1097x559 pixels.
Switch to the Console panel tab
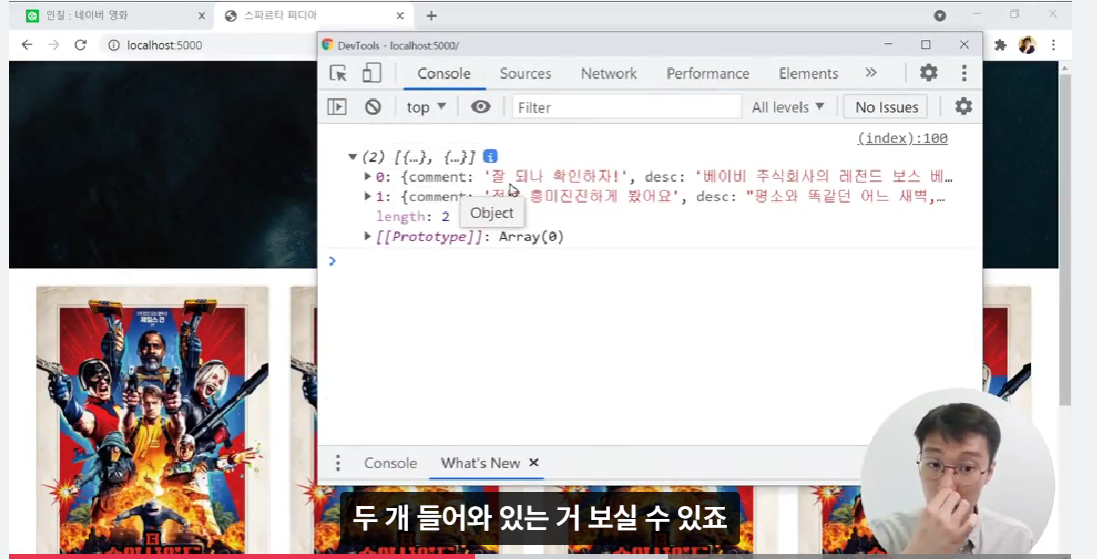[x=444, y=73]
